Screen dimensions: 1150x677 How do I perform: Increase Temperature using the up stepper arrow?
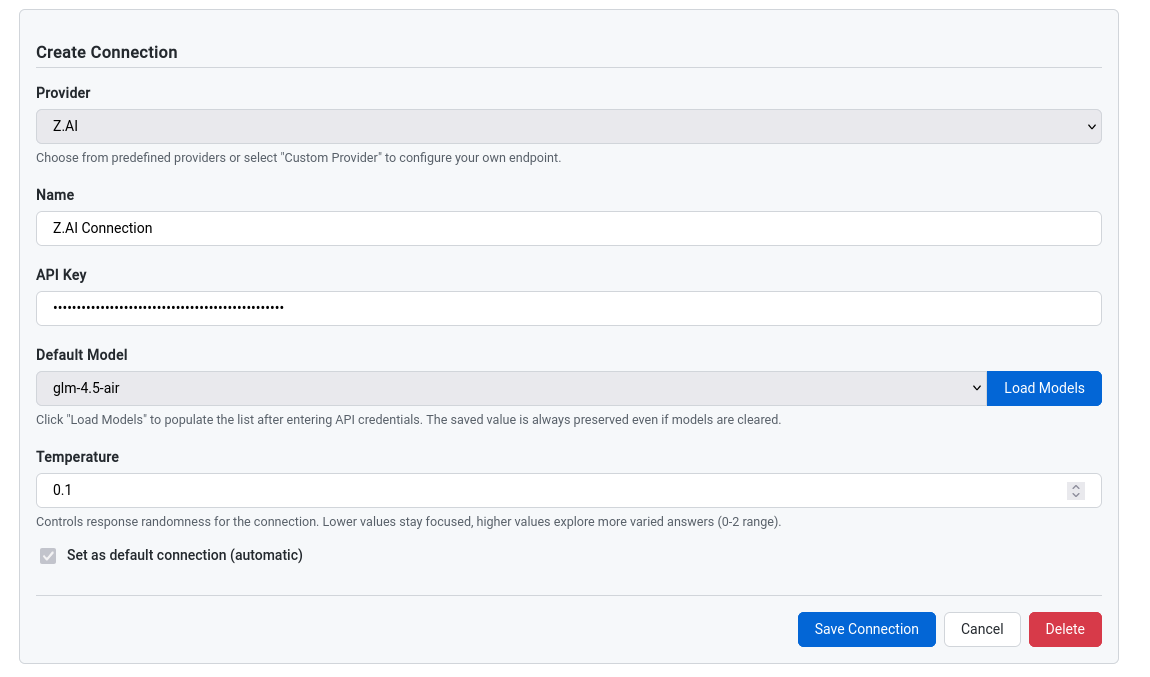pyautogui.click(x=1076, y=486)
